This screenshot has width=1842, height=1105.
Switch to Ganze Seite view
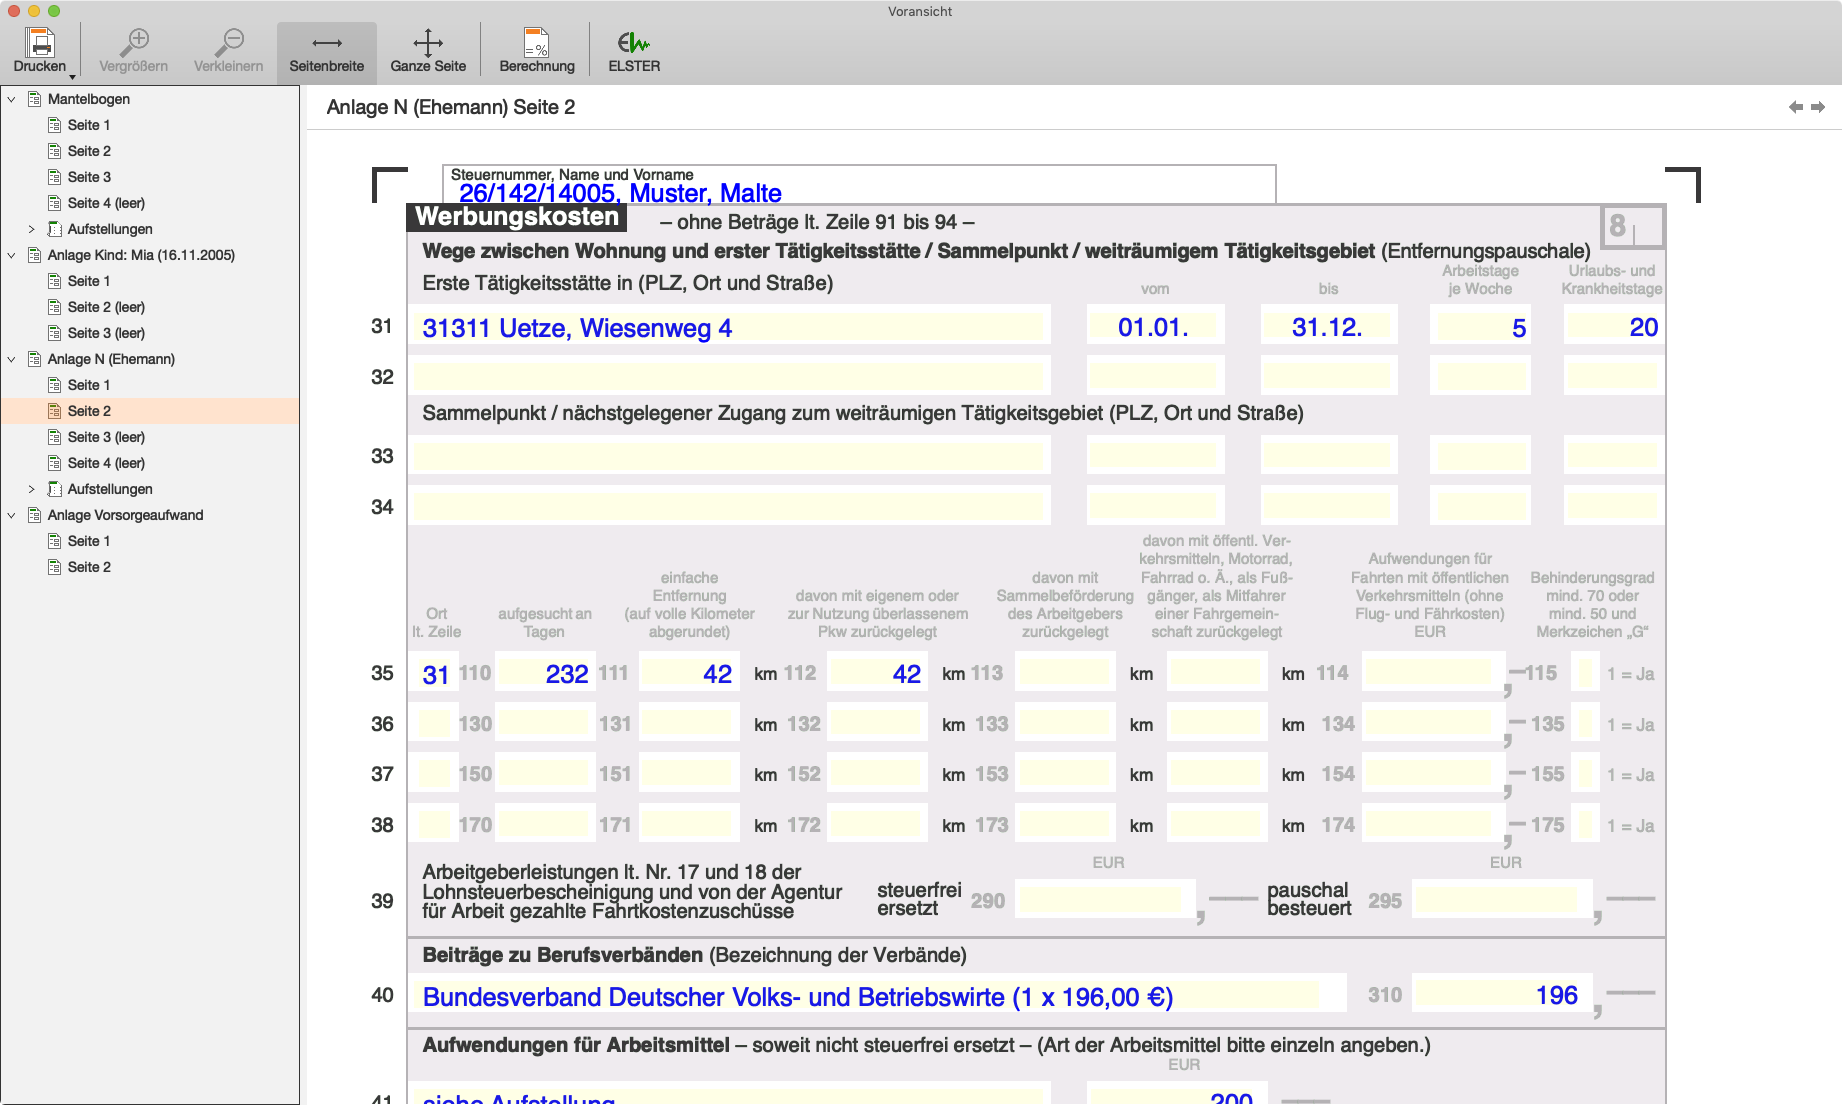[428, 43]
